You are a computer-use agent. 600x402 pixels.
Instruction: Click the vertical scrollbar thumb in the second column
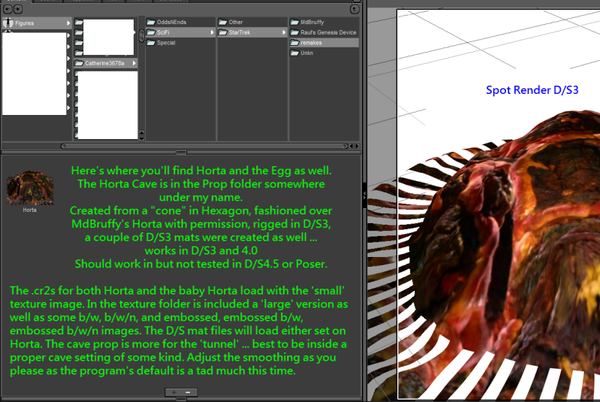(142, 36)
